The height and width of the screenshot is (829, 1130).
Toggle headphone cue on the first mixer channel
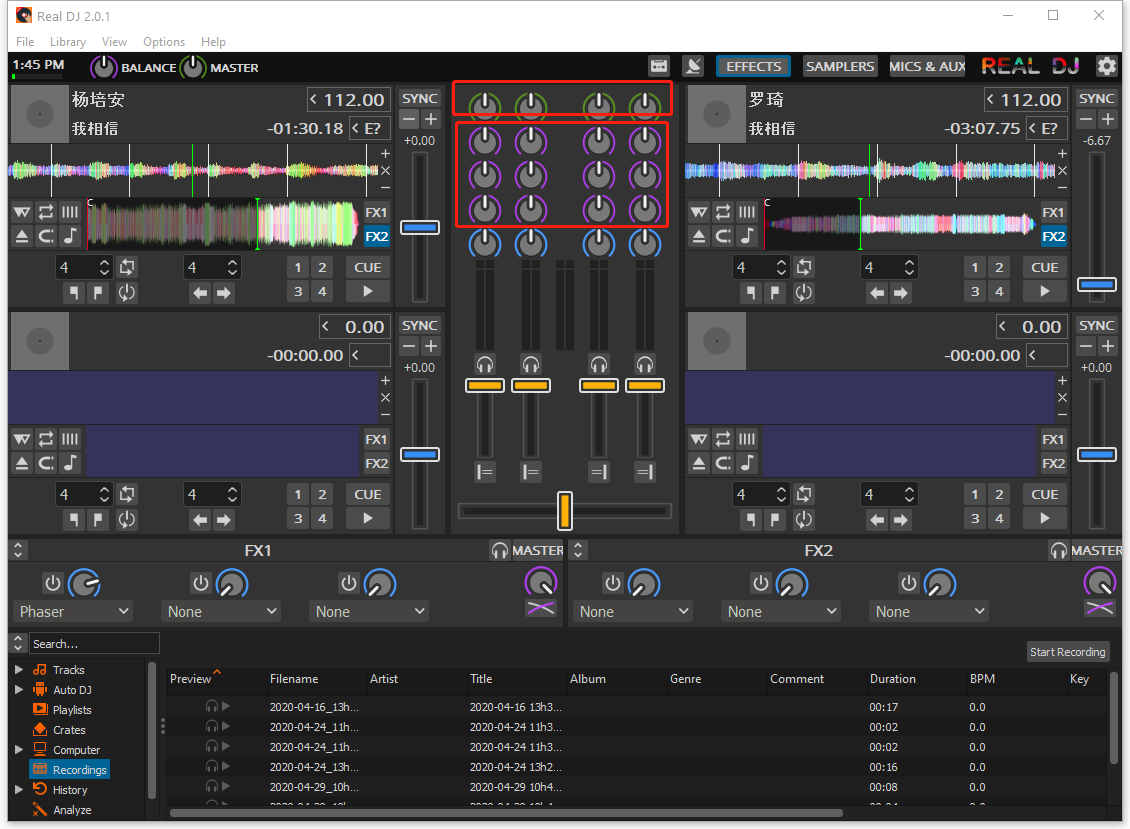pos(485,364)
